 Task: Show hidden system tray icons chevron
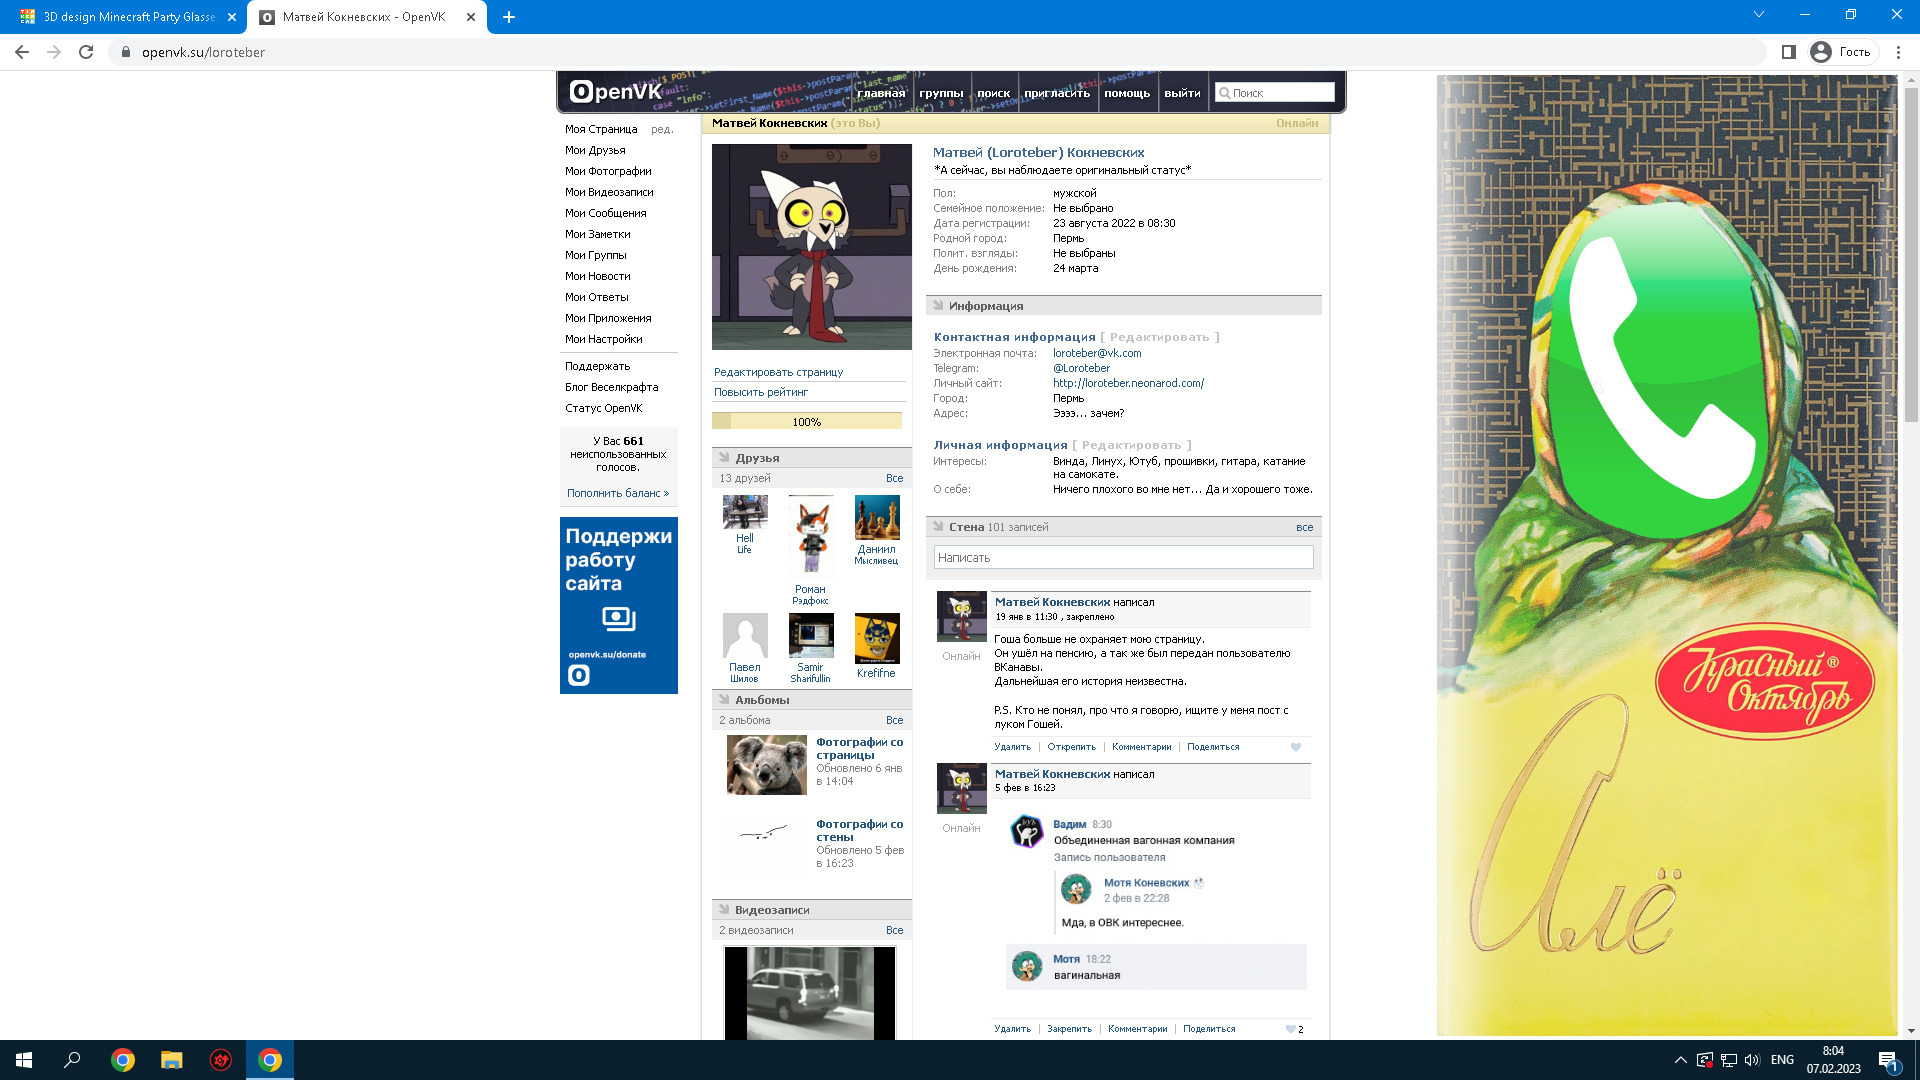pyautogui.click(x=1680, y=1060)
